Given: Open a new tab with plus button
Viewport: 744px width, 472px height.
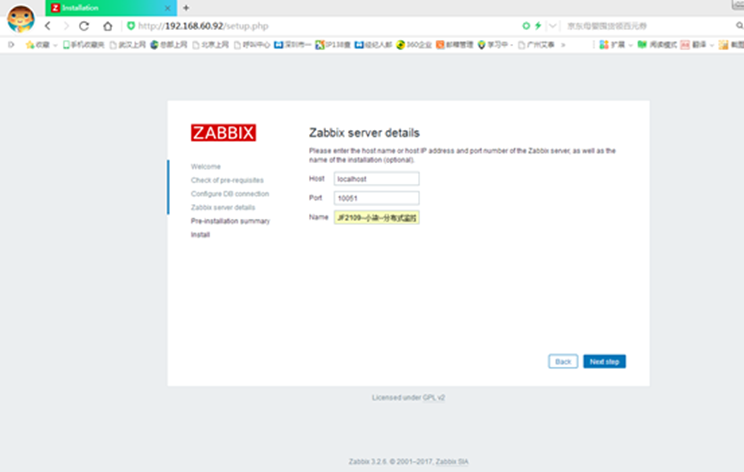Looking at the screenshot, I should (186, 8).
